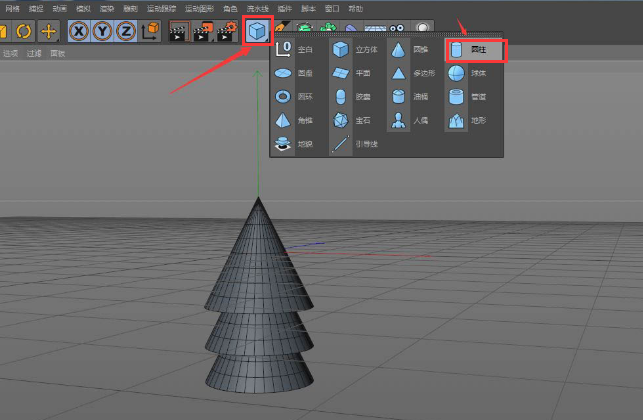Viewport: 643px width, 420px height.
Task: Toggle the X axis lock
Action: point(78,30)
